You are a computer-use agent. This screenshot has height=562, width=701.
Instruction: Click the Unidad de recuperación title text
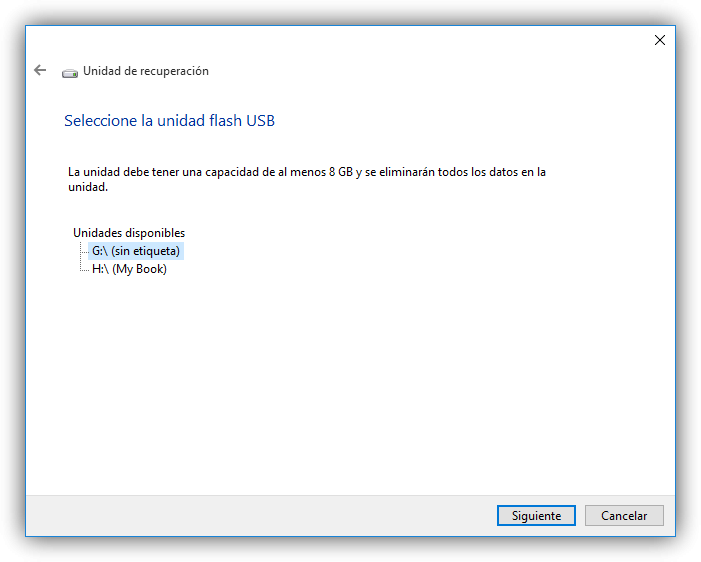[146, 71]
